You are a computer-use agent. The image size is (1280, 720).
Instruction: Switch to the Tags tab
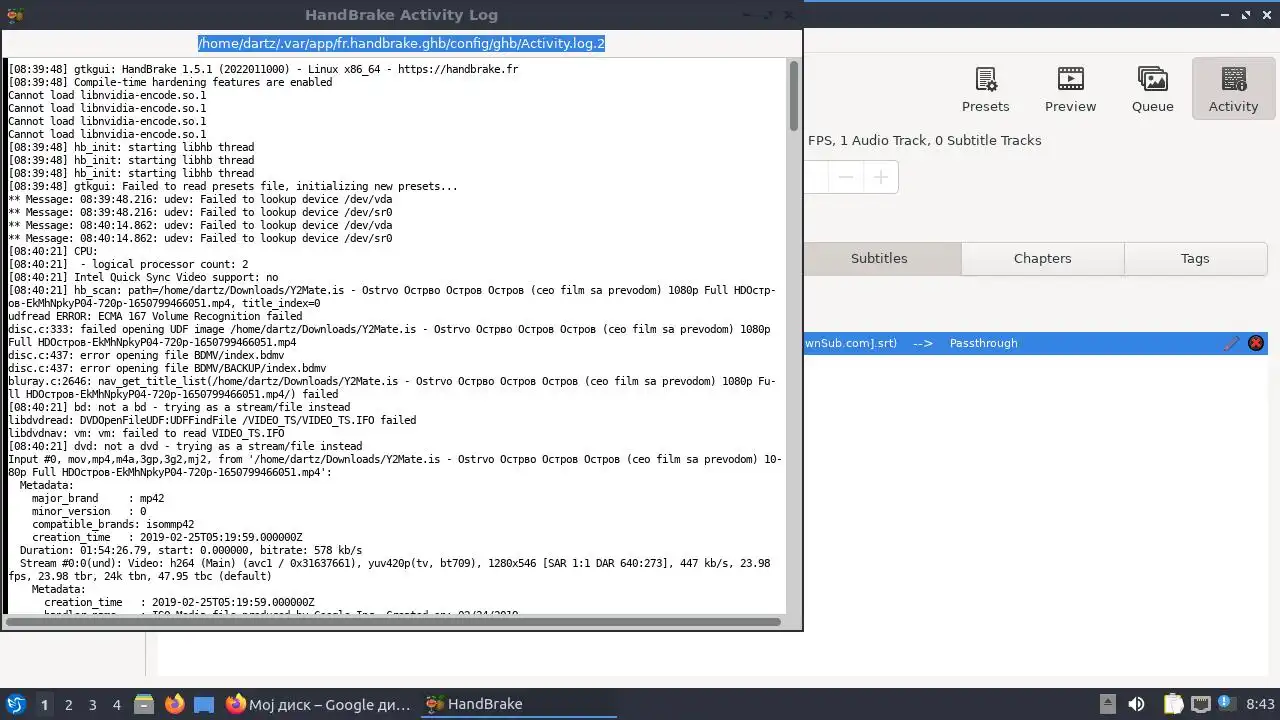(x=1195, y=258)
